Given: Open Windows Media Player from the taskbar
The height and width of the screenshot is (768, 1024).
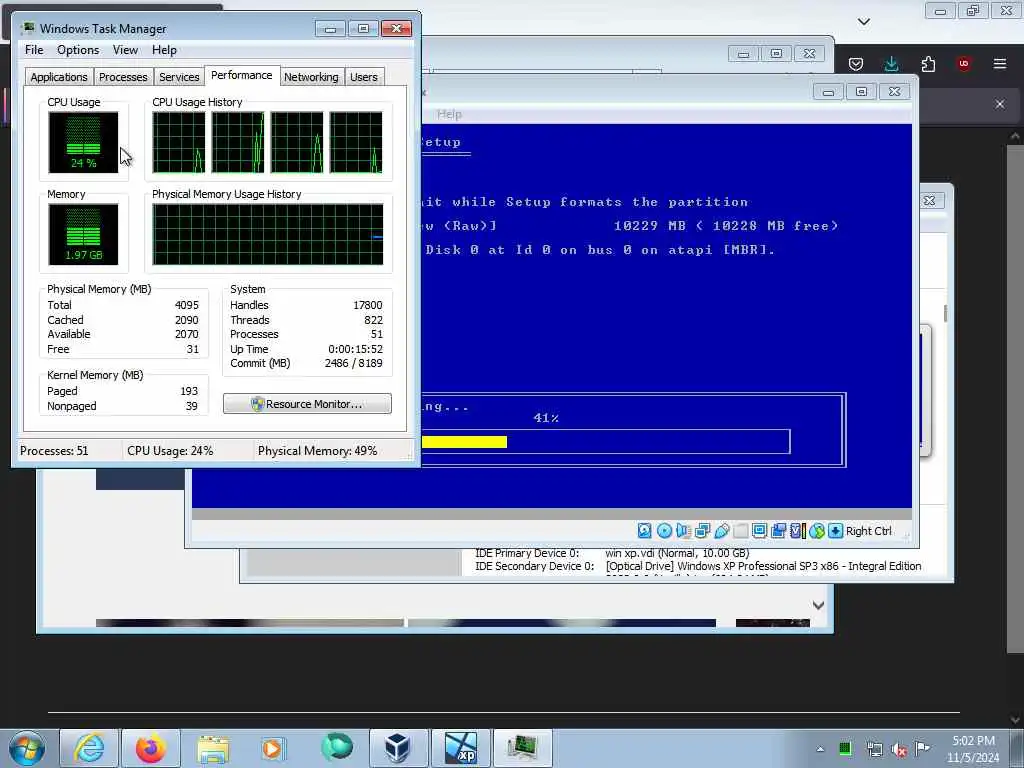Looking at the screenshot, I should [x=274, y=748].
